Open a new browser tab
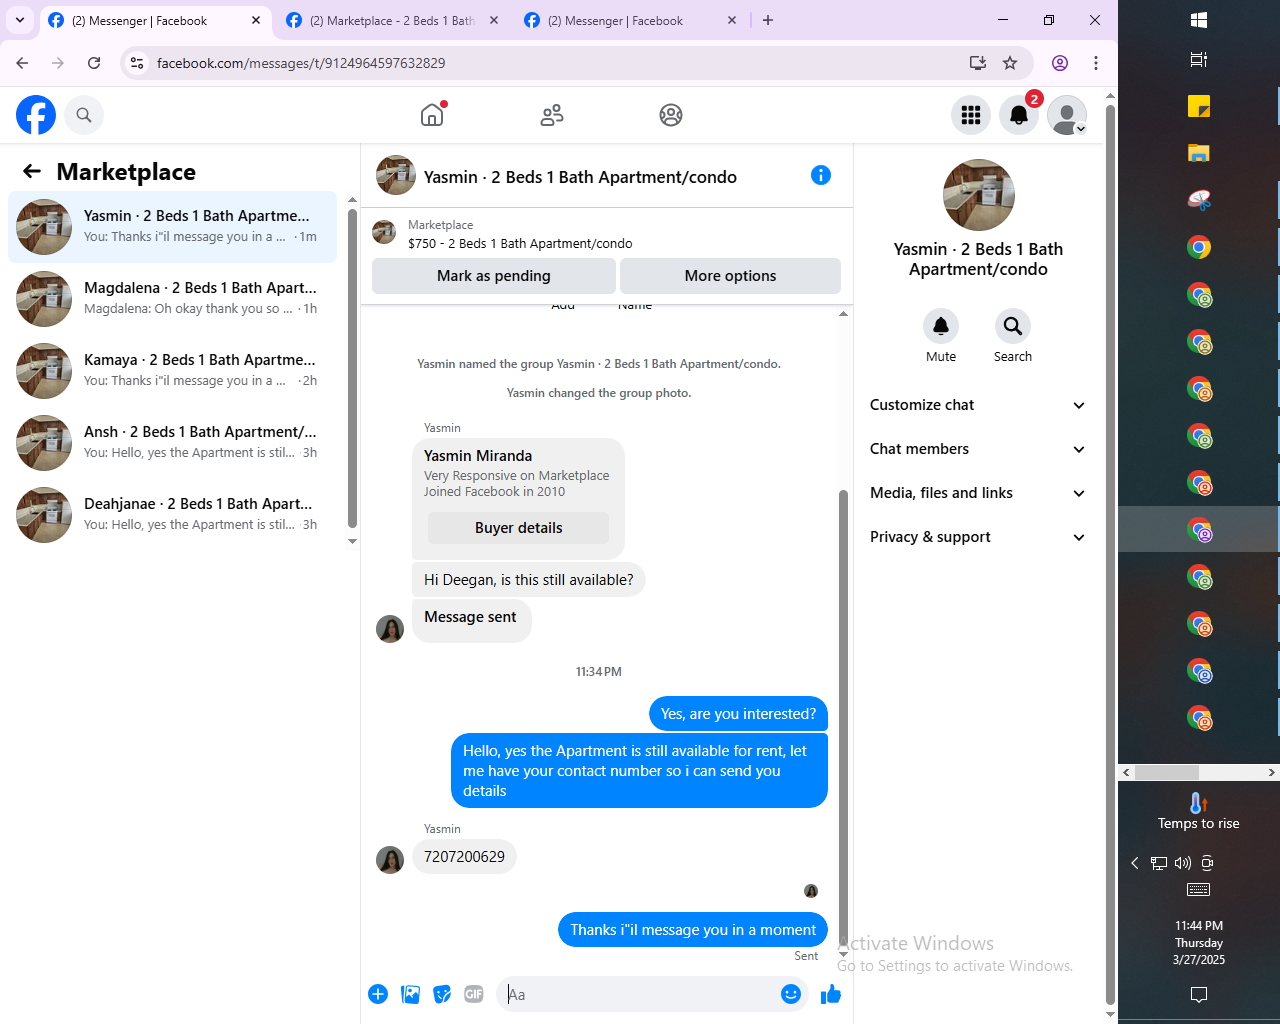 pos(768,20)
